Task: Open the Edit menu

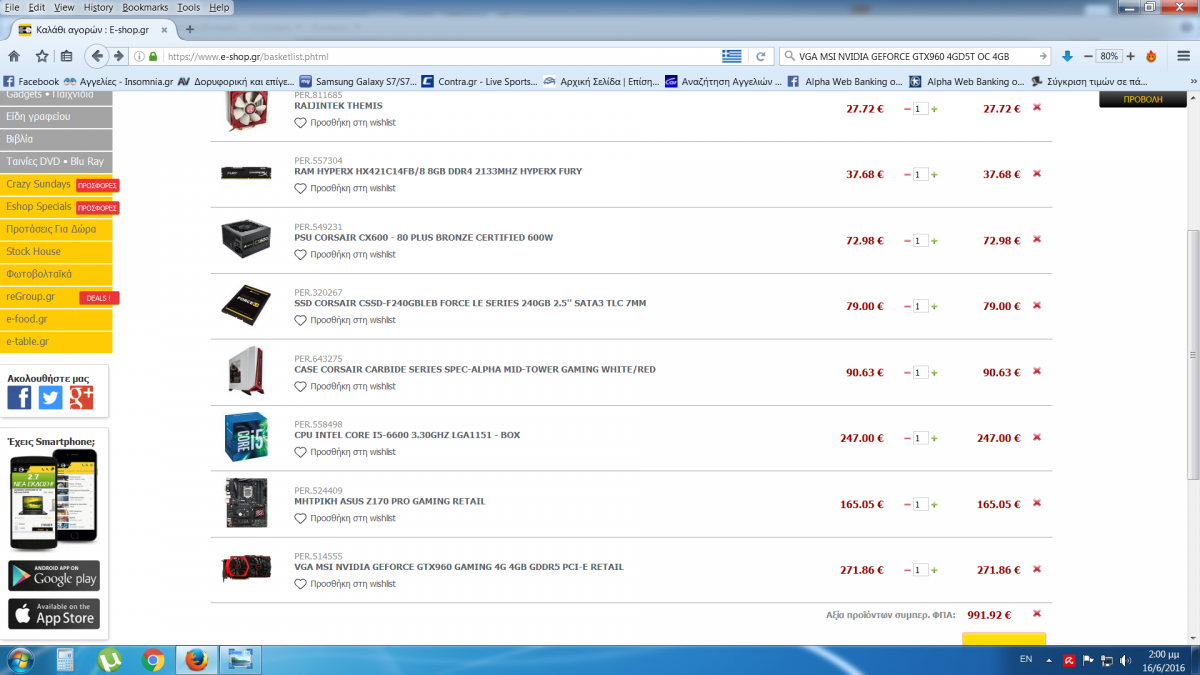Action: [x=37, y=7]
